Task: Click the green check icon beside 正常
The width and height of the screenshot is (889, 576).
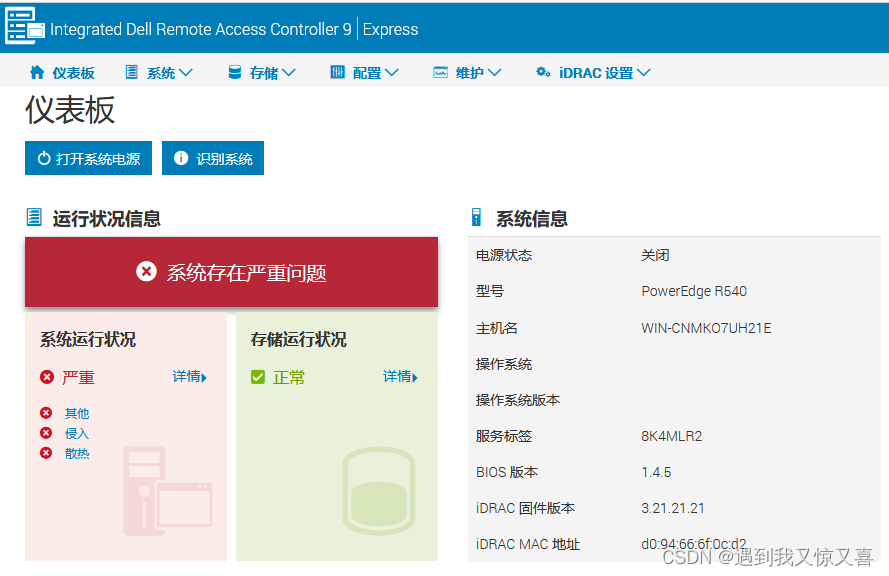Action: tap(258, 377)
